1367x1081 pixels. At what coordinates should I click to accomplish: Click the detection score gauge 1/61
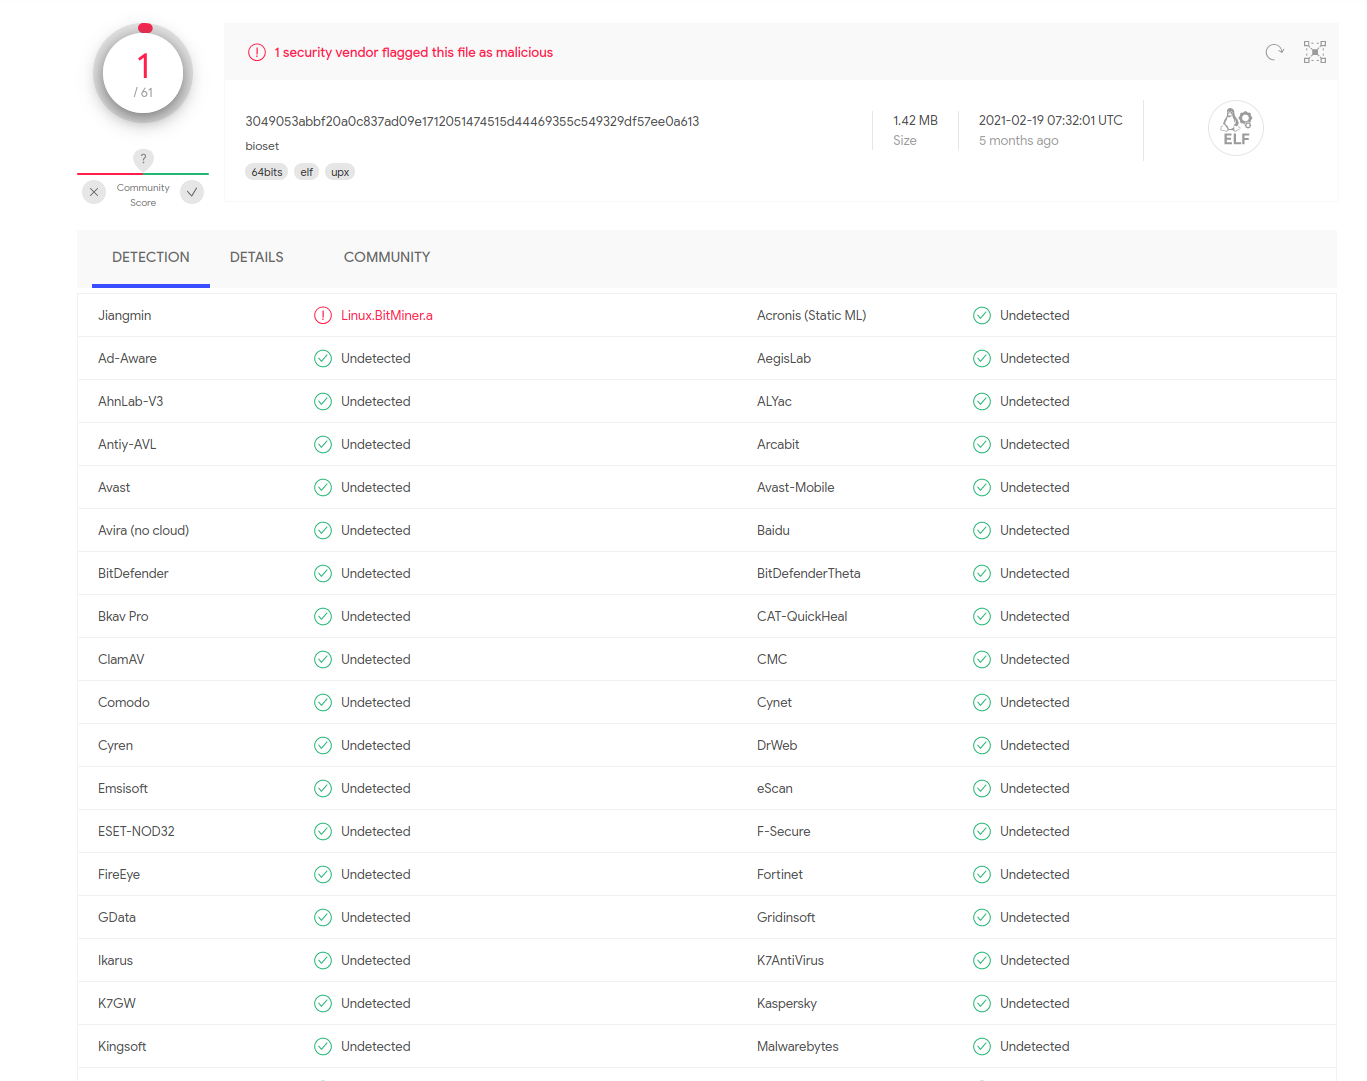[x=143, y=73]
